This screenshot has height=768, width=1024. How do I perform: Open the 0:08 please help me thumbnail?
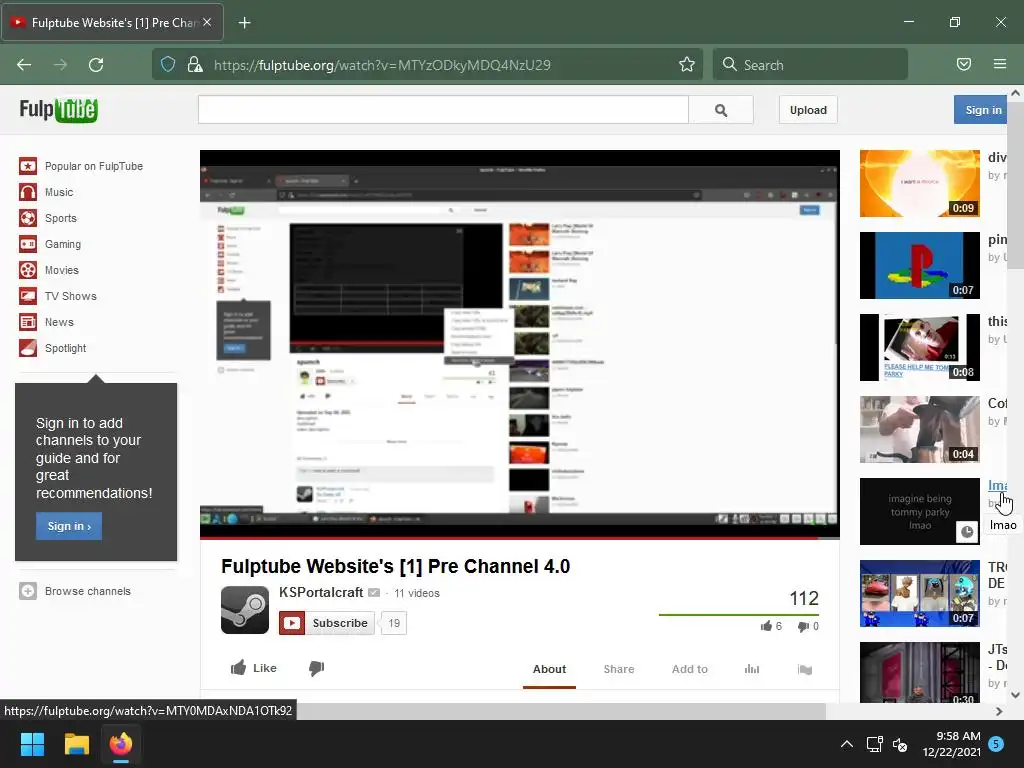pyautogui.click(x=920, y=347)
